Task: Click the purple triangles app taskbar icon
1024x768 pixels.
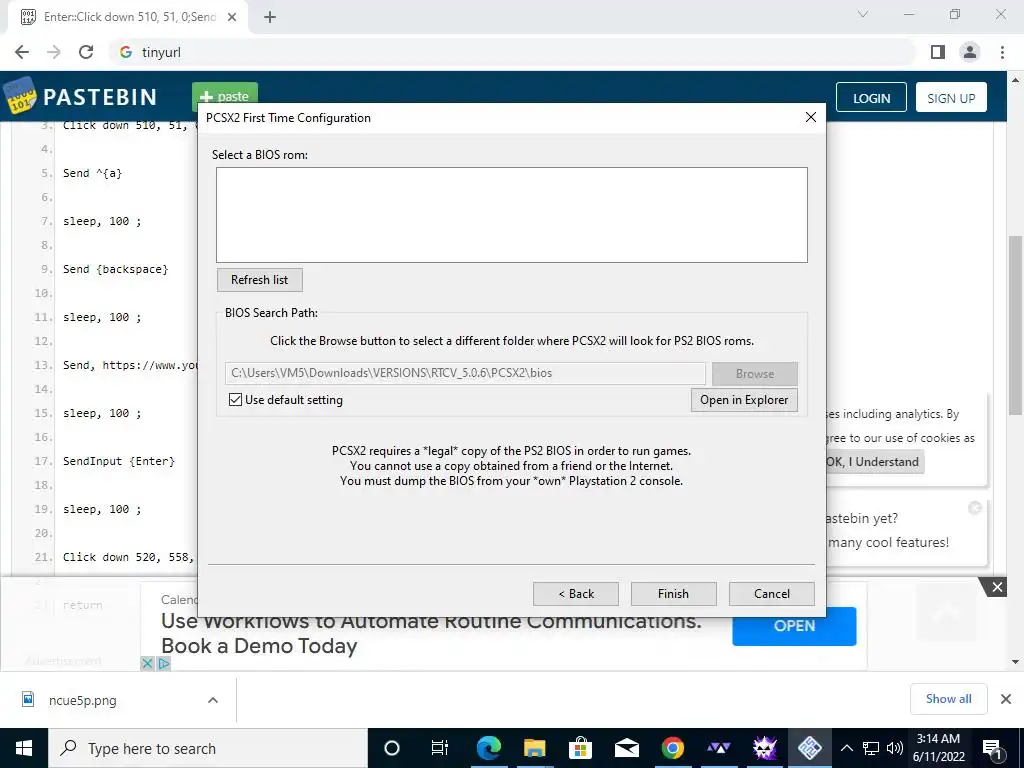Action: tap(718, 748)
